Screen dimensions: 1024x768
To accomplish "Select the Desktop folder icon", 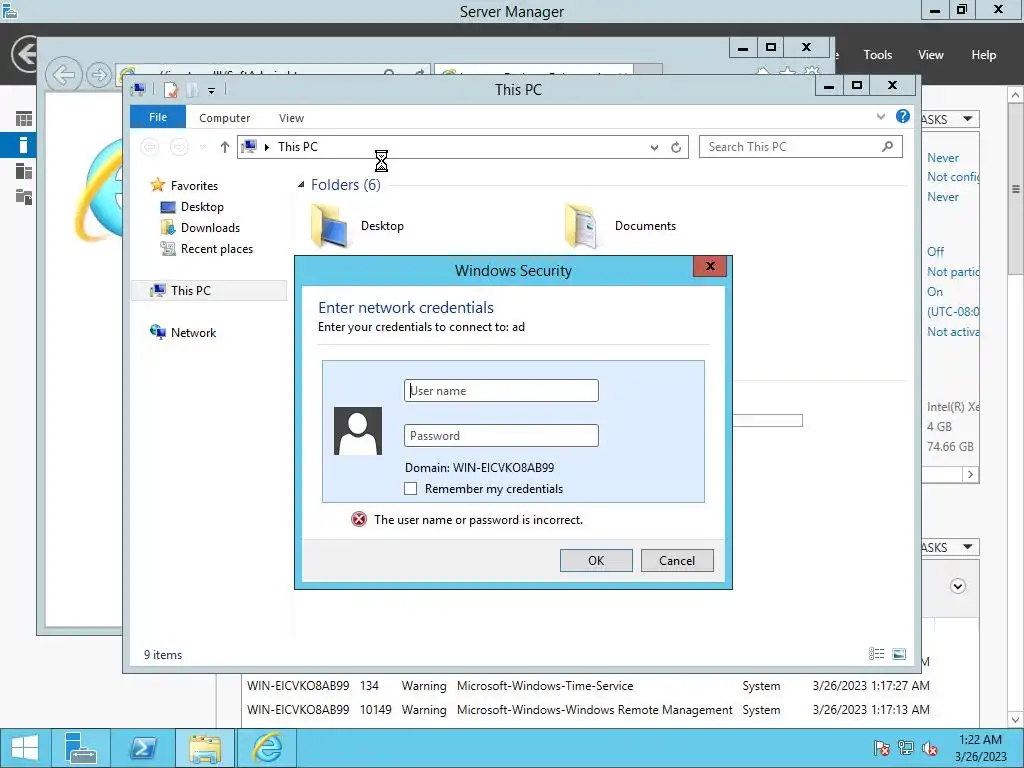I will point(329,226).
